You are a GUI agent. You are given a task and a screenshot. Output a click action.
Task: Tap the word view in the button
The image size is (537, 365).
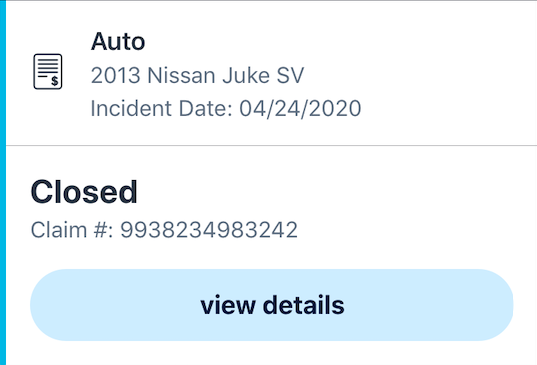pos(228,305)
